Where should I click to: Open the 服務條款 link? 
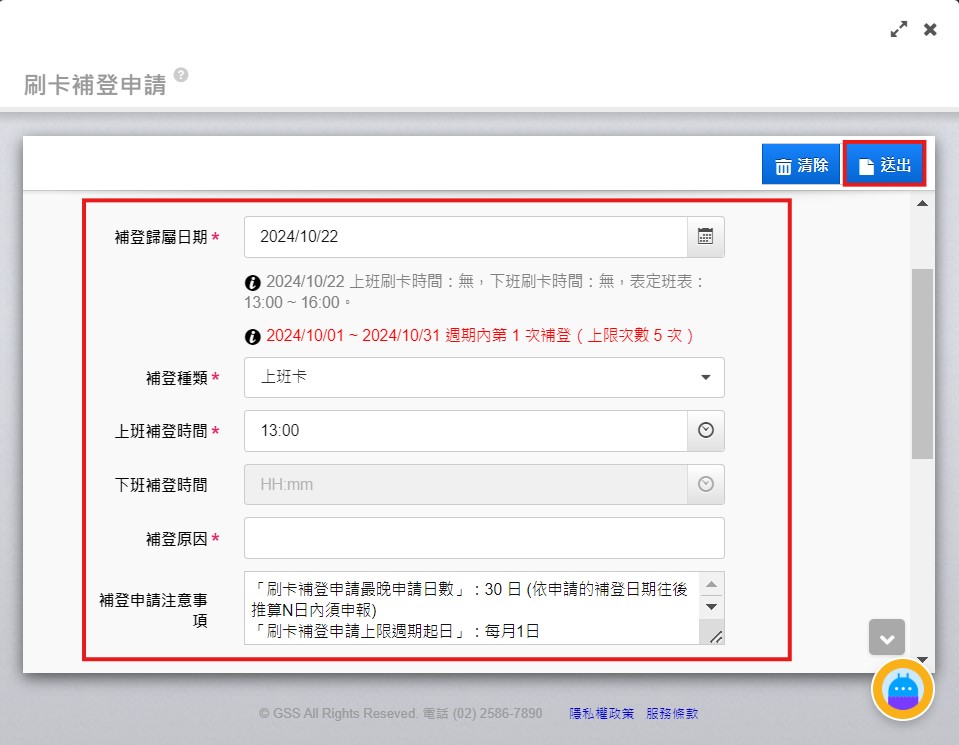[672, 714]
